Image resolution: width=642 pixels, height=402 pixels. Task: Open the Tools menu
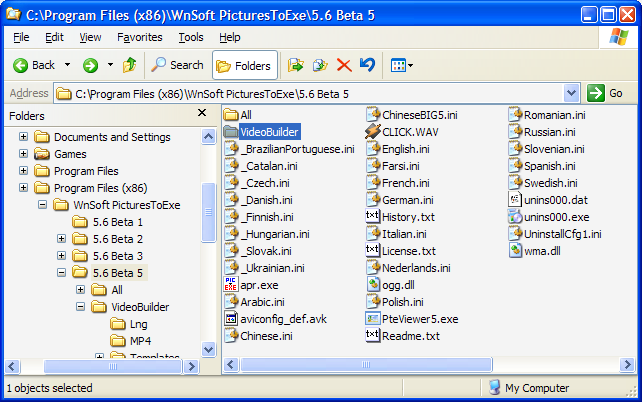pos(191,37)
